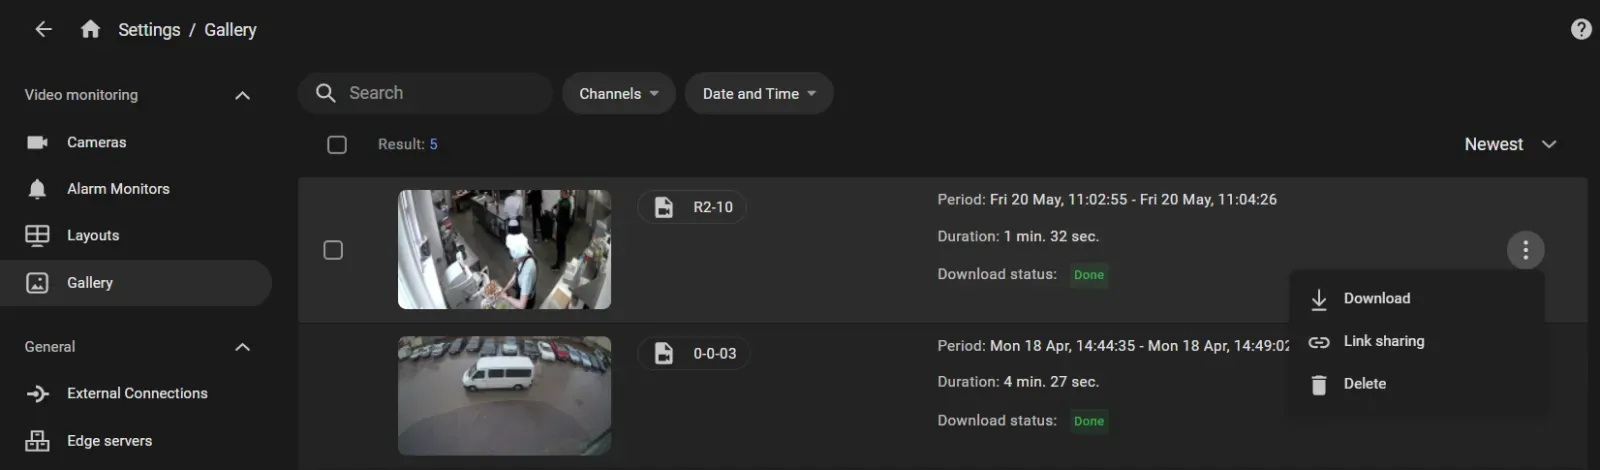Open the help question mark icon
Screen dimensions: 1600x470
(1581, 29)
